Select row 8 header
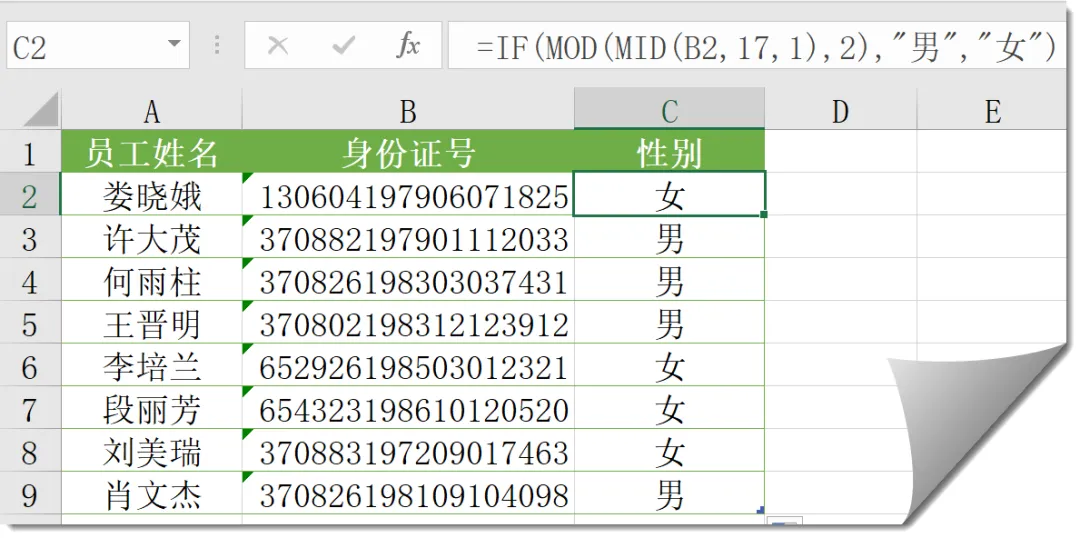 pyautogui.click(x=30, y=451)
